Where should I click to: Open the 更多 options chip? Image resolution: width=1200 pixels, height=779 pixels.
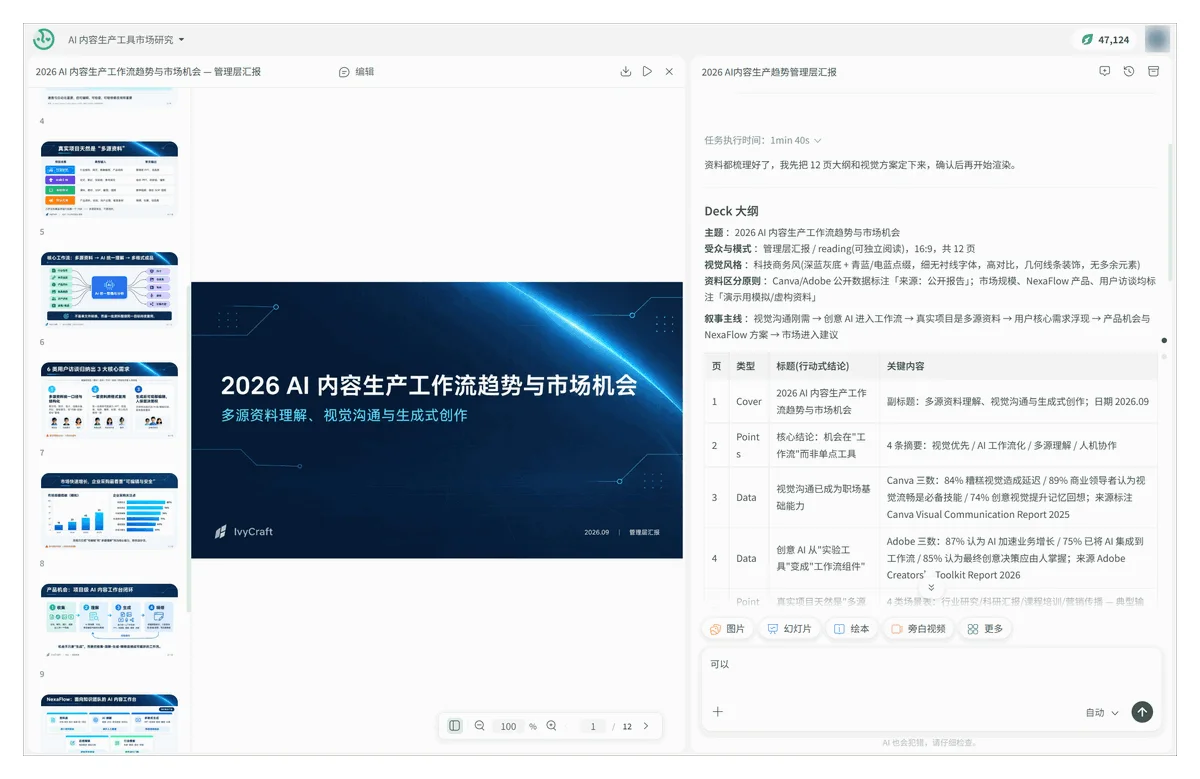coord(985,629)
